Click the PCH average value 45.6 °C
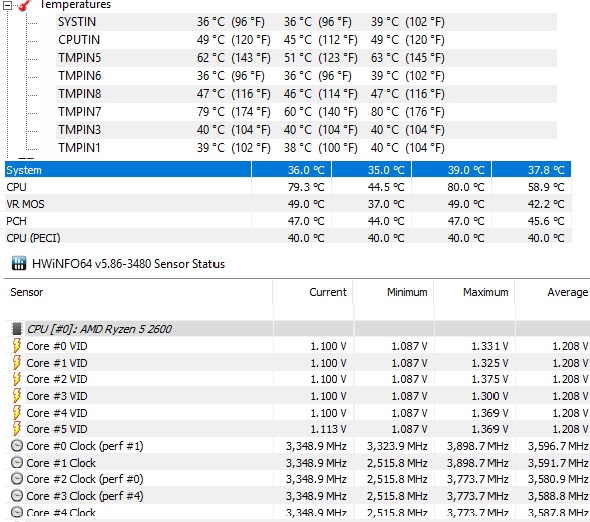 (546, 221)
